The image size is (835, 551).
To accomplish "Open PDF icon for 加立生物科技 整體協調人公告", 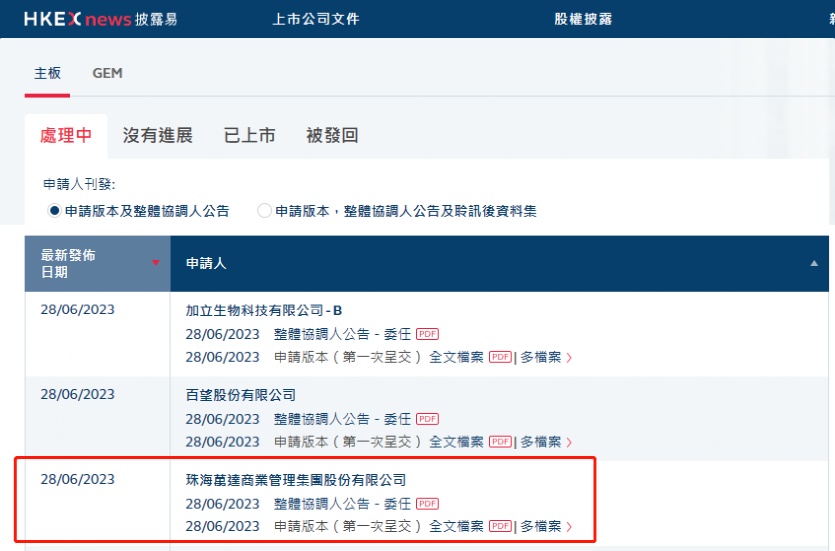I will click(x=427, y=334).
